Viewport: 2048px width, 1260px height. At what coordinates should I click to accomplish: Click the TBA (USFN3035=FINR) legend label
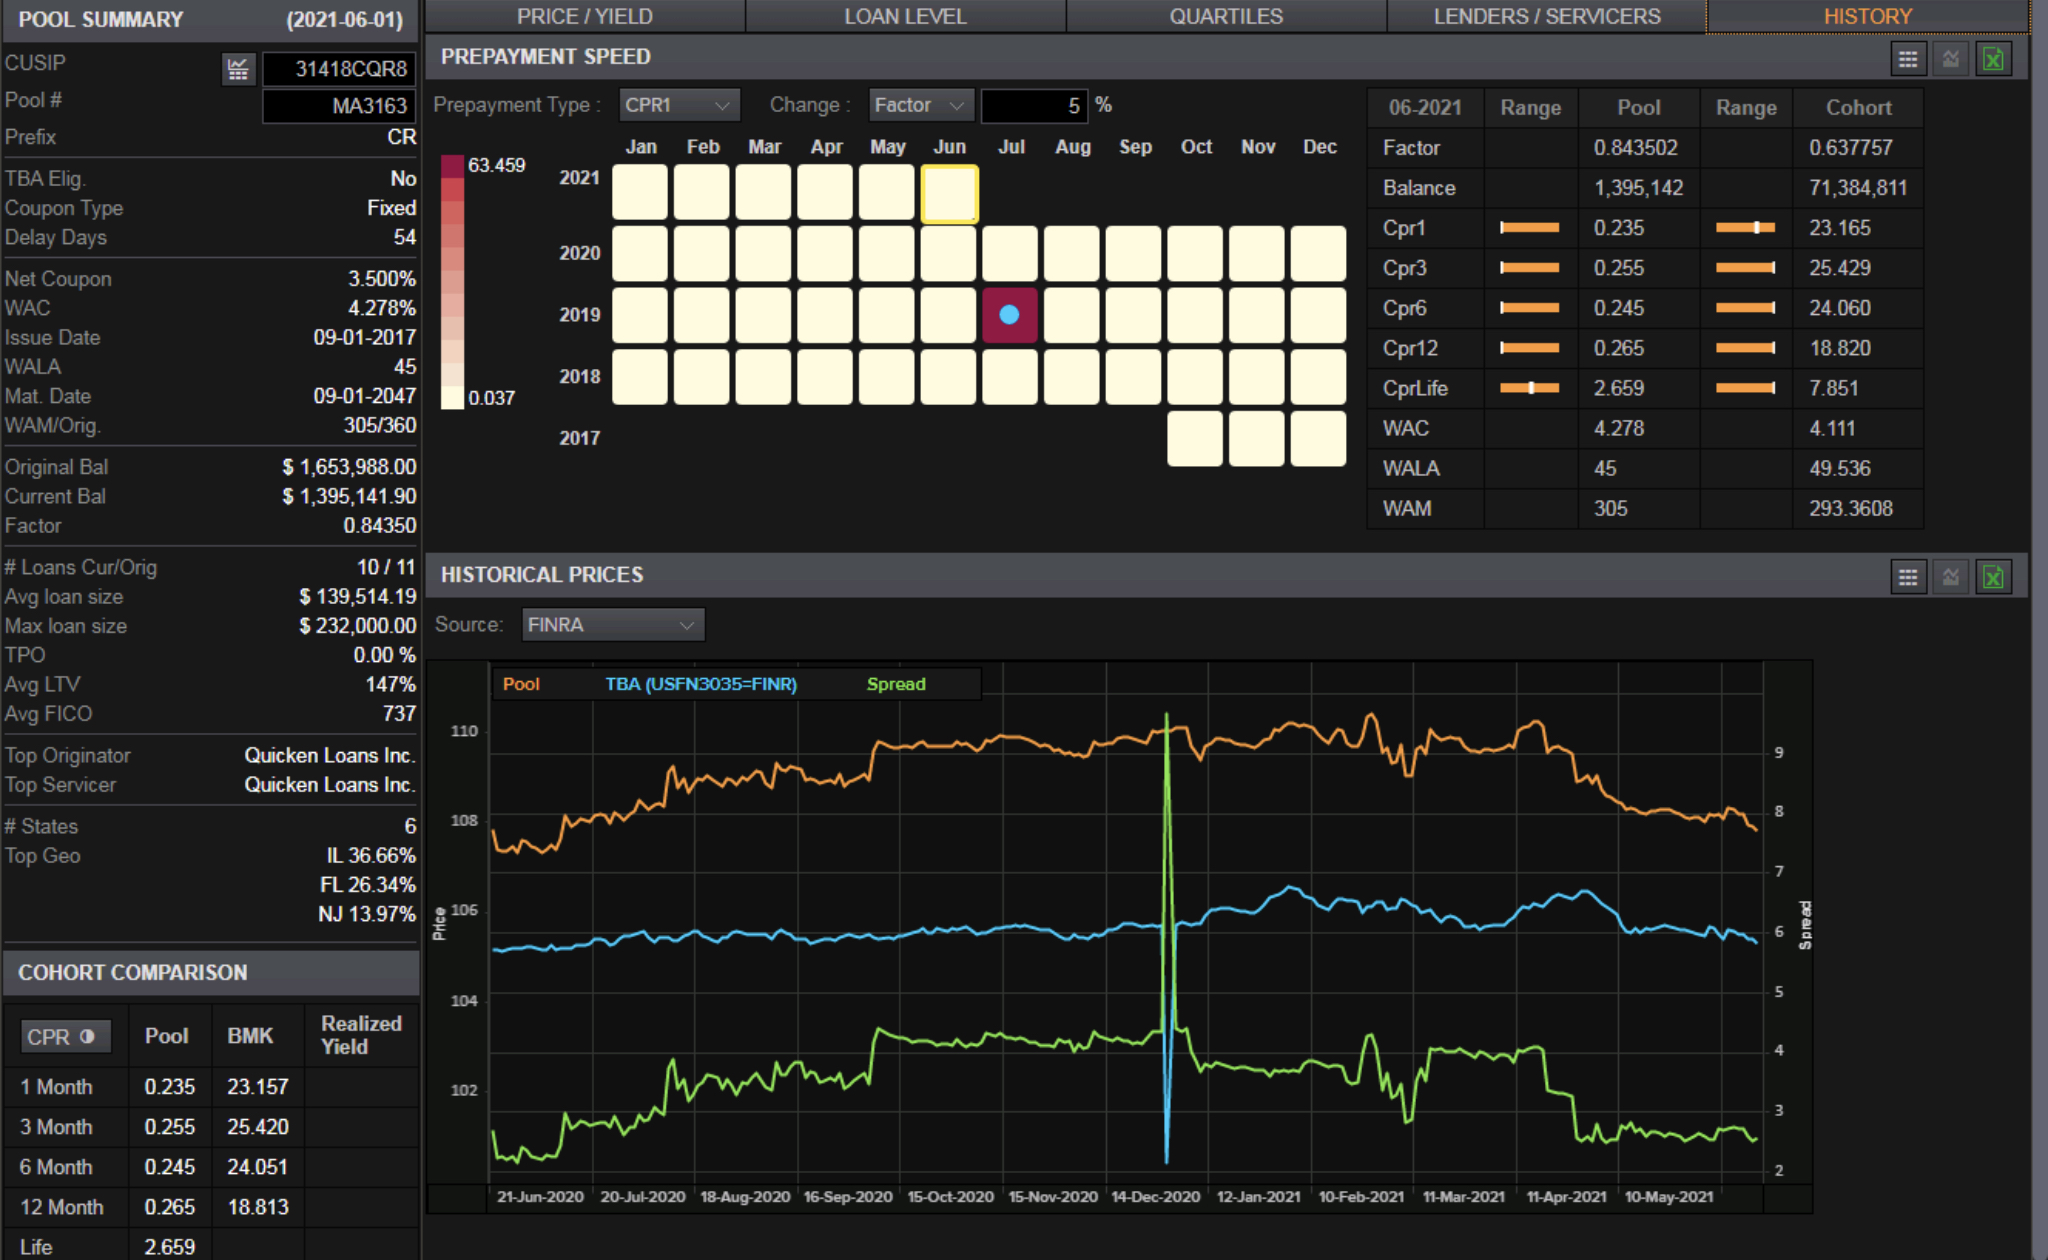[700, 684]
